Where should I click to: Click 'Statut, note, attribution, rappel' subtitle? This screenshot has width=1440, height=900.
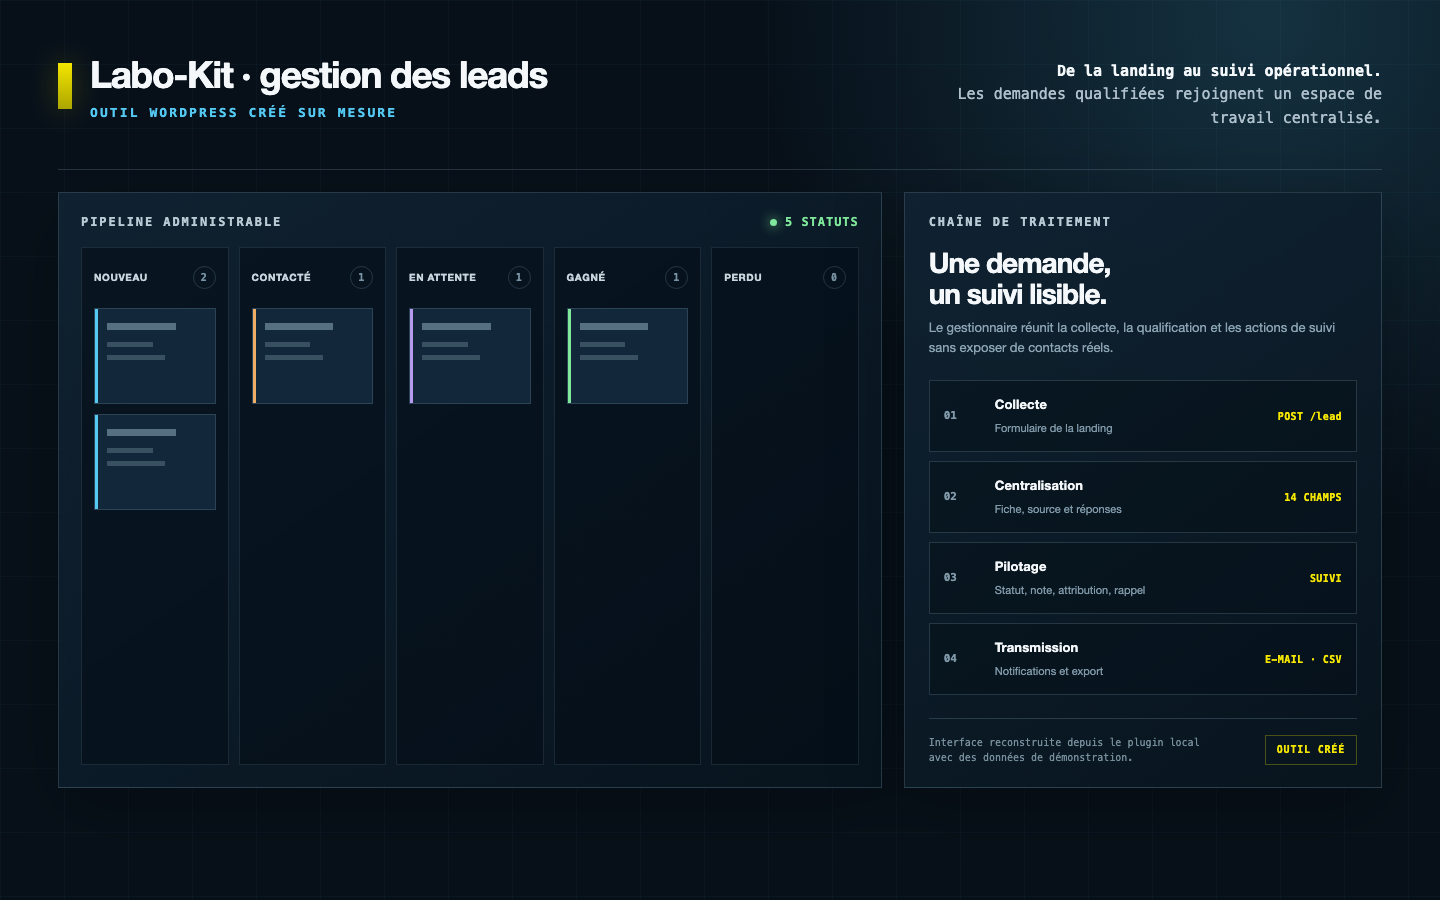[x=1070, y=590]
